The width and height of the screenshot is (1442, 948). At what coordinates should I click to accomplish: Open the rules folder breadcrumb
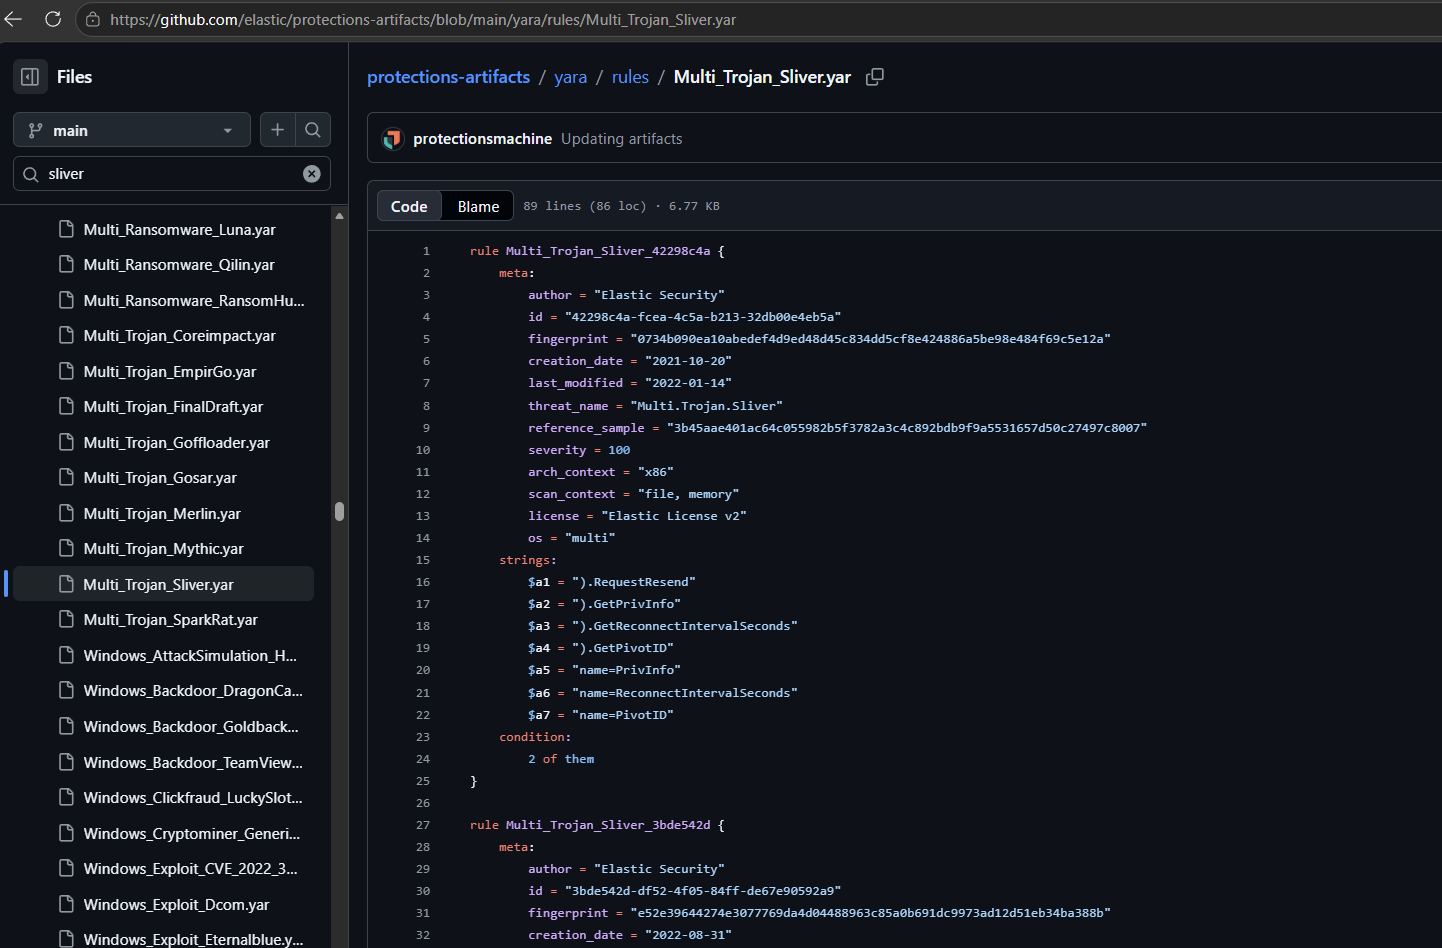point(630,77)
